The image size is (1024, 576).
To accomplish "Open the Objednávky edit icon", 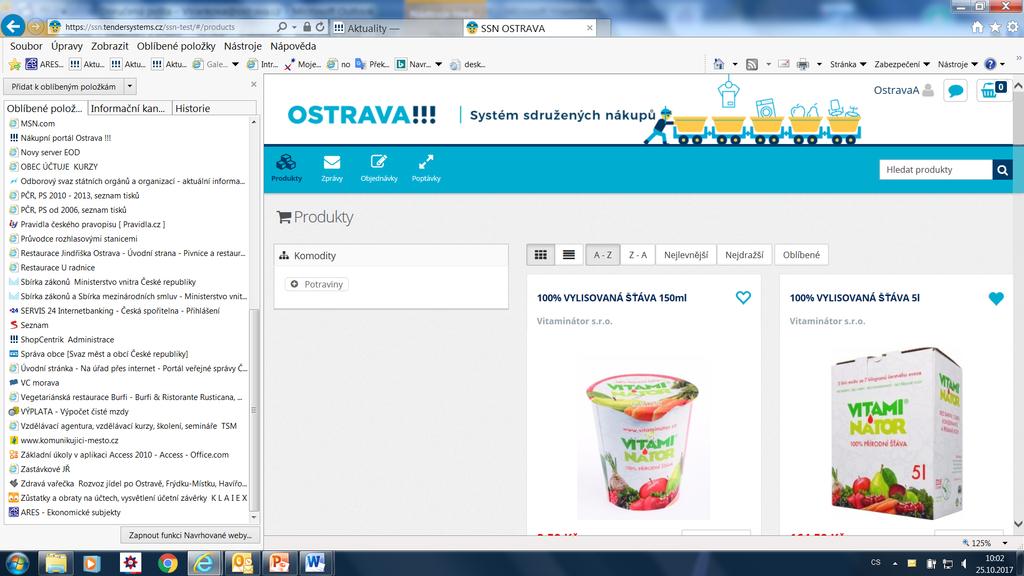I will [379, 168].
